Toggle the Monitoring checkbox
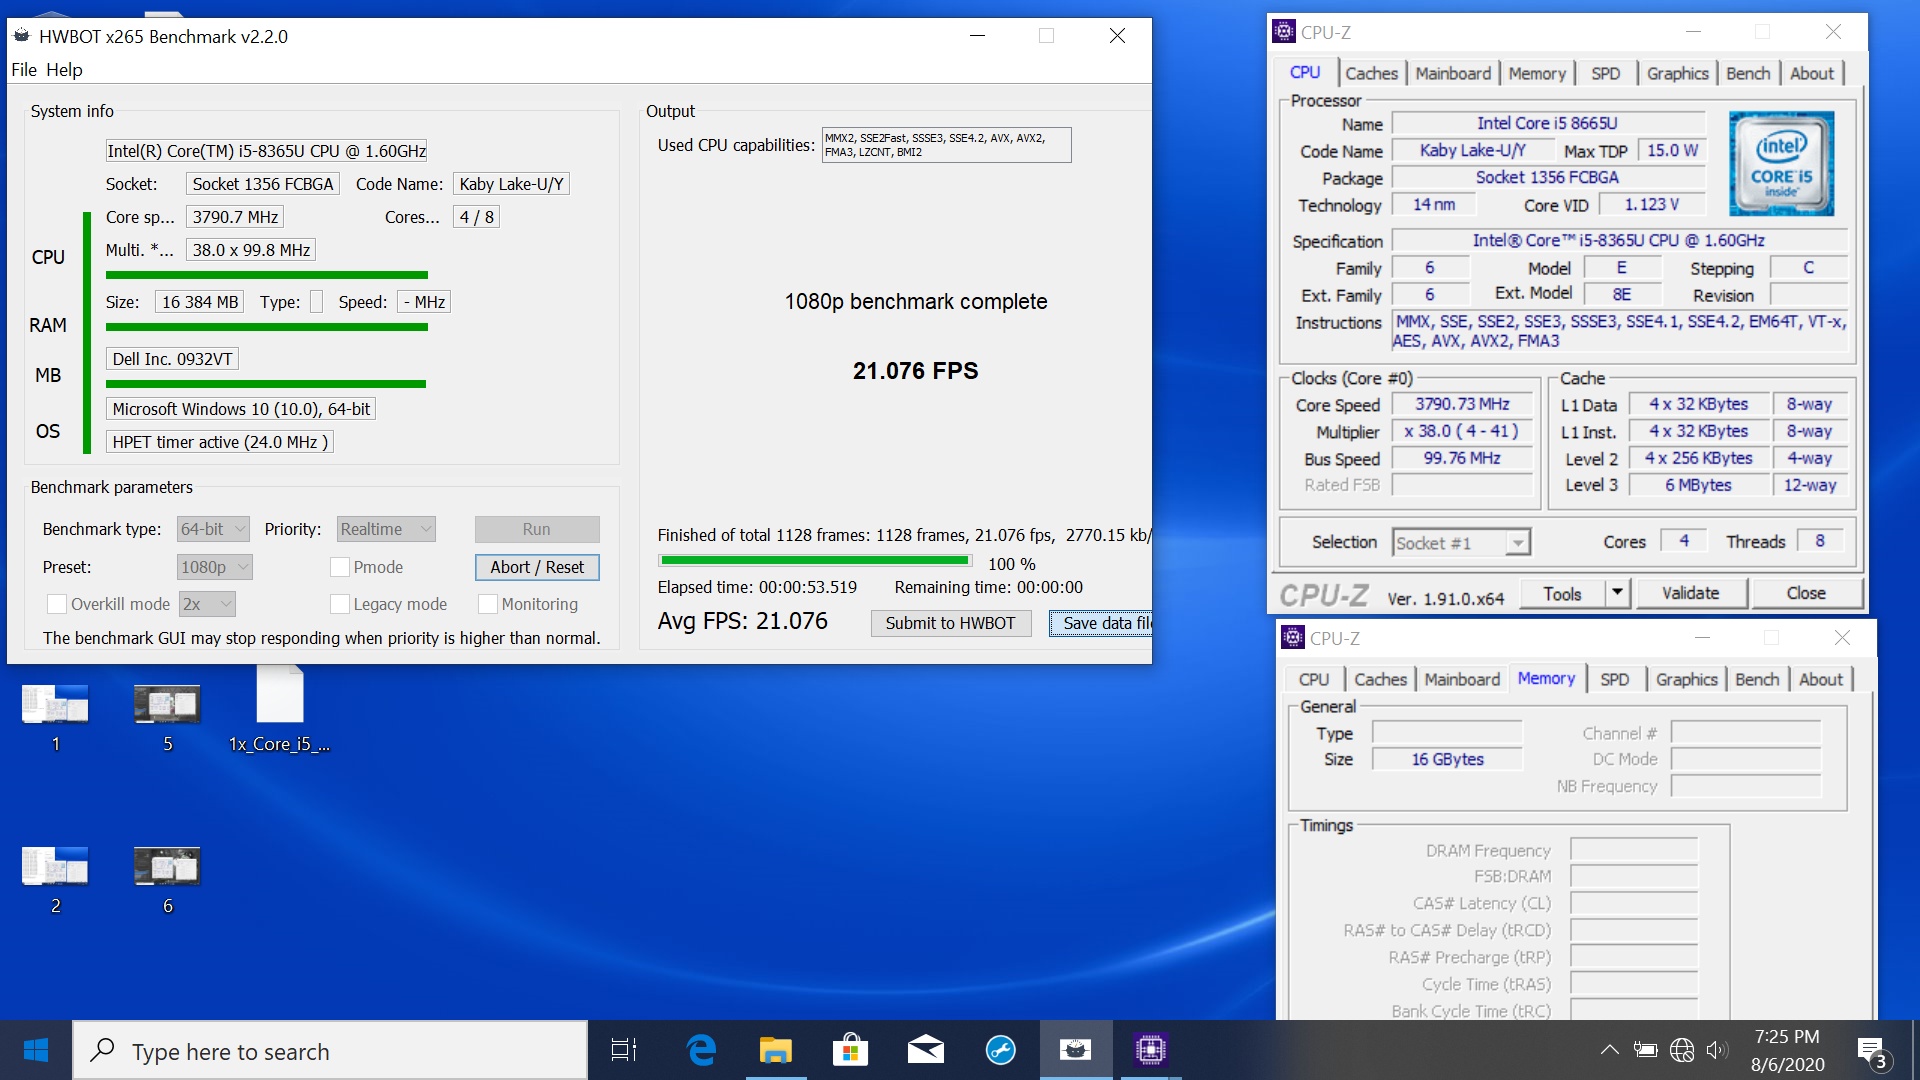The width and height of the screenshot is (1920, 1080). pyautogui.click(x=488, y=604)
